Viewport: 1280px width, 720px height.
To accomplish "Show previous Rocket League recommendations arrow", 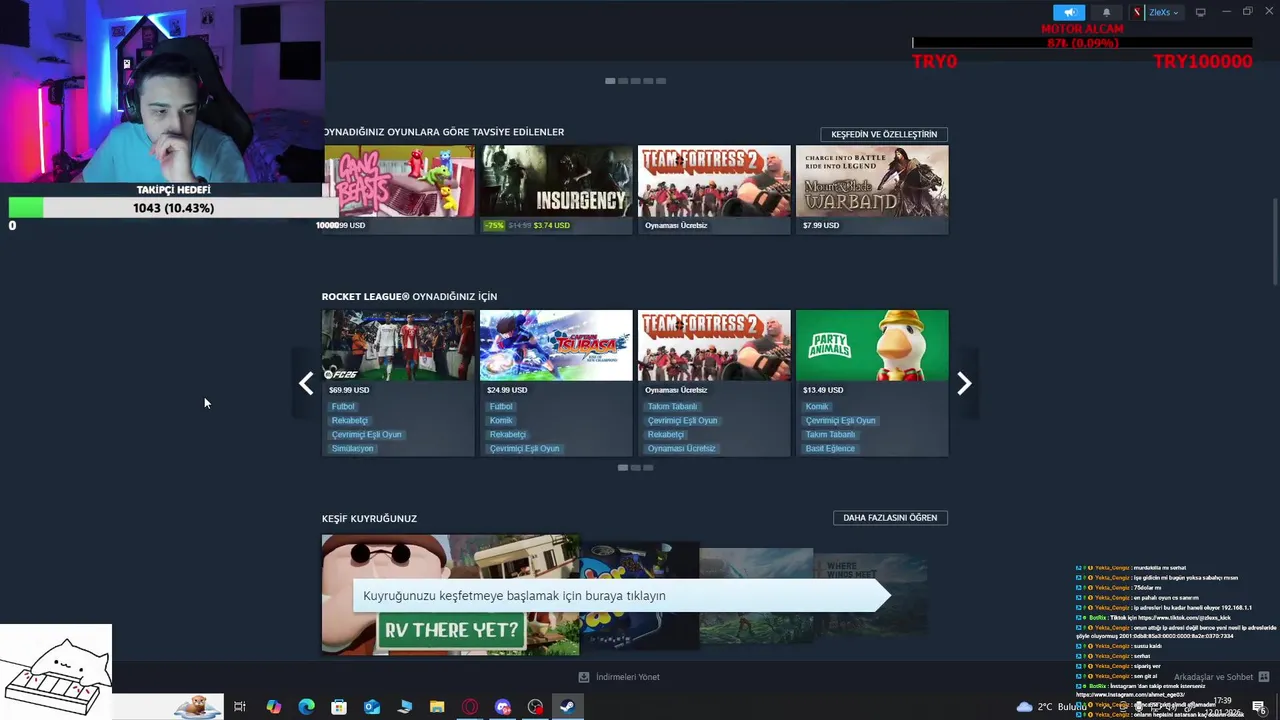I will (306, 383).
